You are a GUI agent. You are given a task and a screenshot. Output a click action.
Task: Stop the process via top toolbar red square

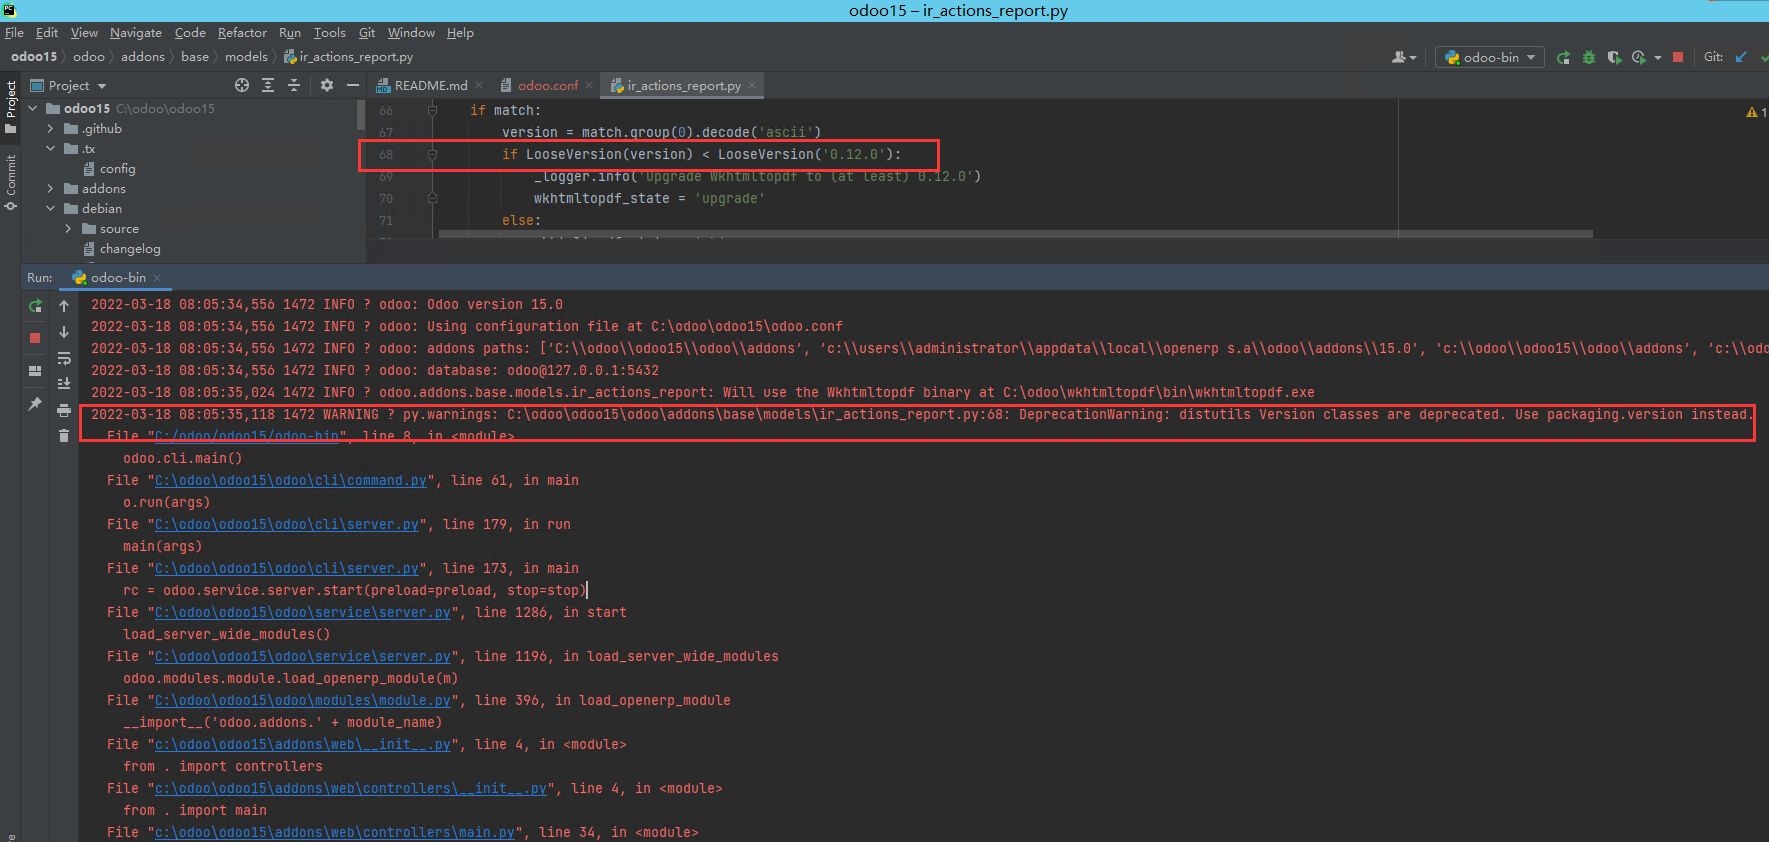(1678, 57)
